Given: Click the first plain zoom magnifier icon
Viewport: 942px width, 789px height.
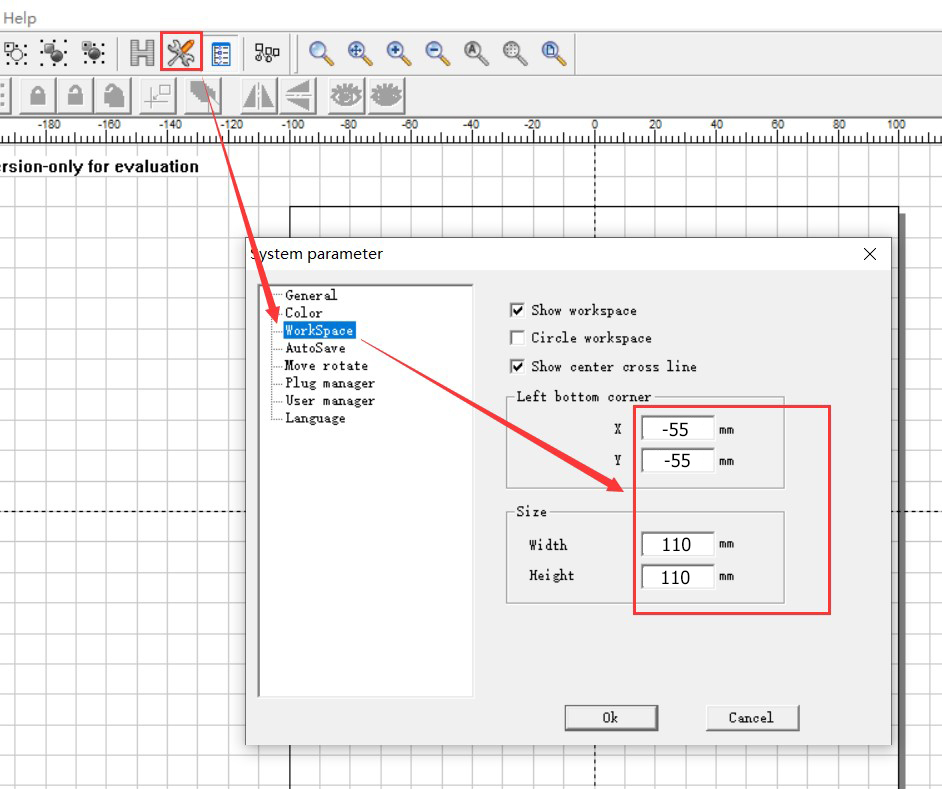Looking at the screenshot, I should [x=320, y=53].
